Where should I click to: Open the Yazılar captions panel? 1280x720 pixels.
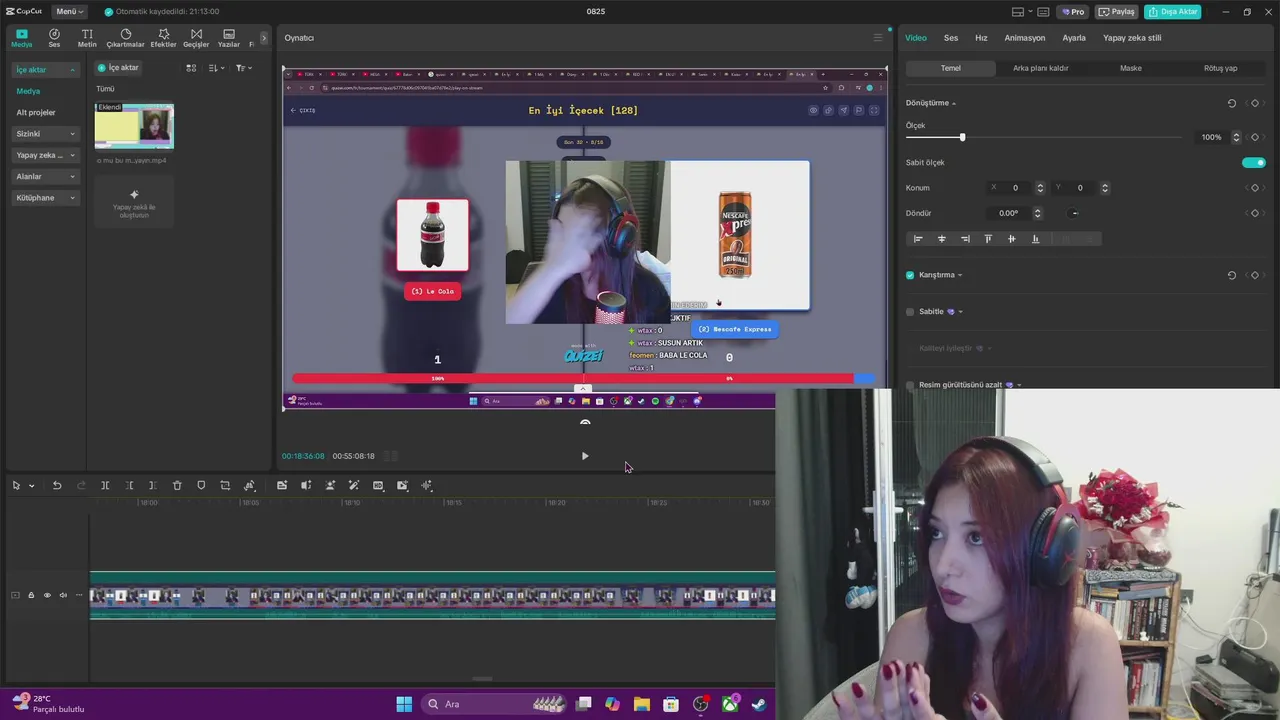(x=229, y=38)
